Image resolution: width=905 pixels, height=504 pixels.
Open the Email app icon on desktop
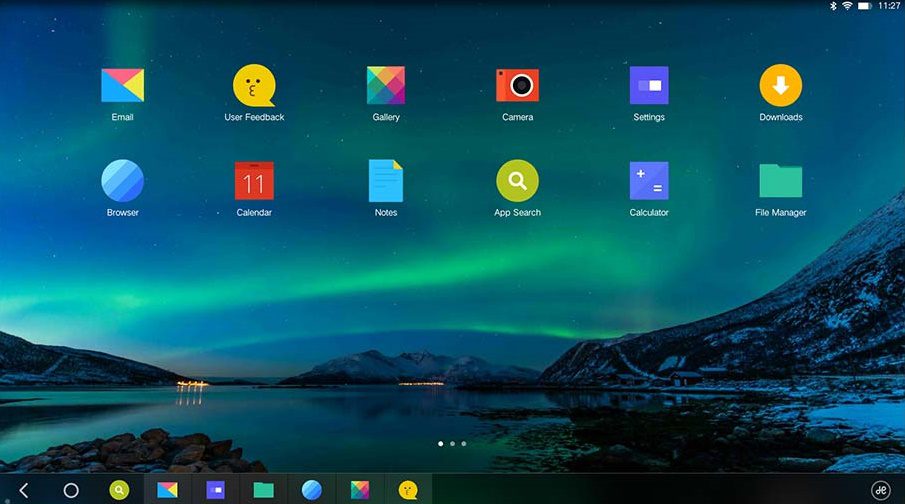pyautogui.click(x=122, y=85)
